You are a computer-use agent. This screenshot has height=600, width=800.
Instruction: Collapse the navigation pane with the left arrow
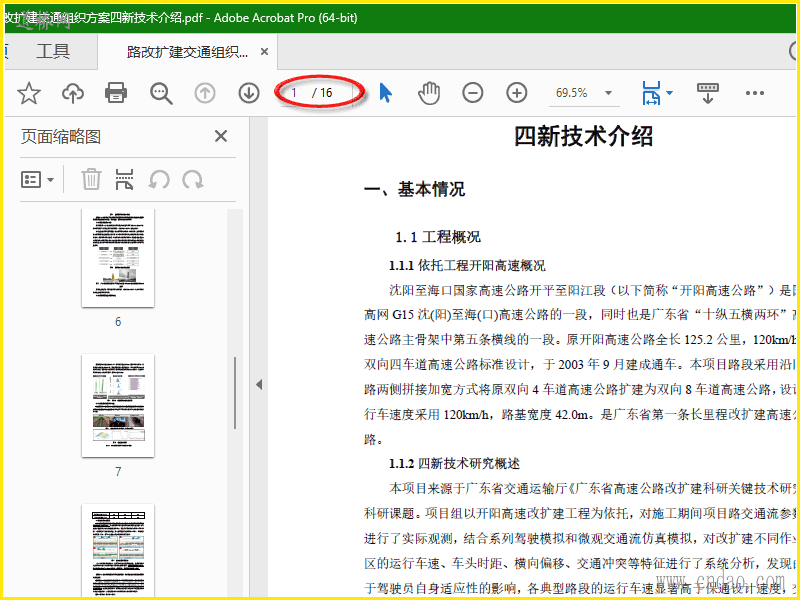point(259,384)
